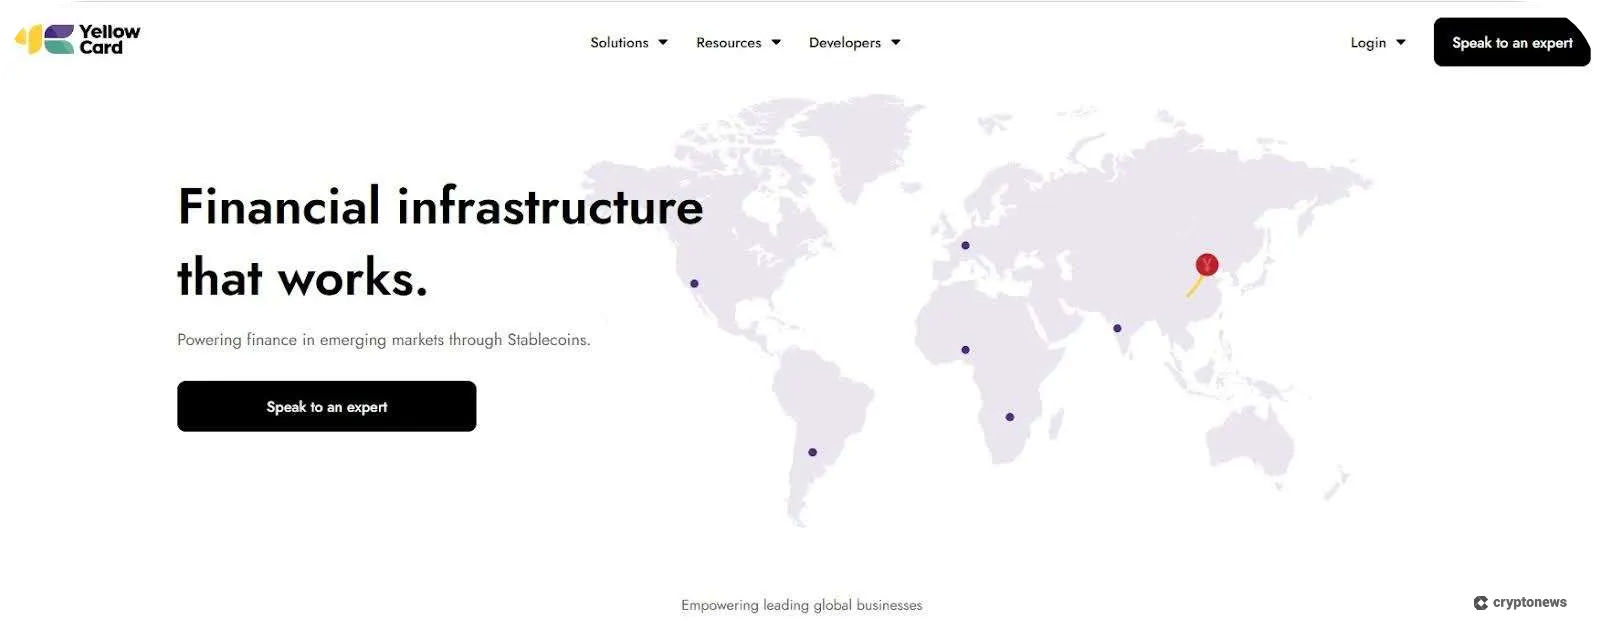Click the map dot in Southern Africa
Viewport: 1600px width, 640px height.
(x=1009, y=417)
